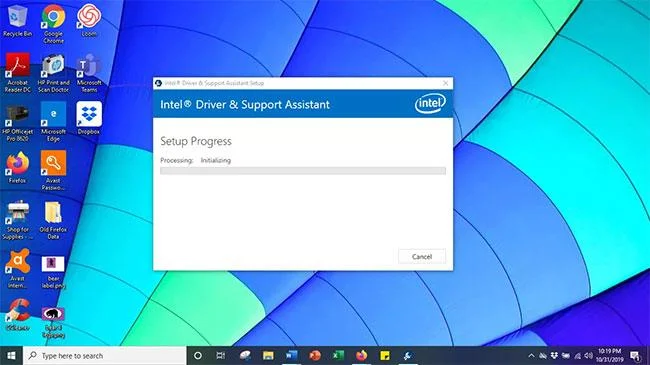Select the Microsoft Teams desktop shortcut

[89, 73]
